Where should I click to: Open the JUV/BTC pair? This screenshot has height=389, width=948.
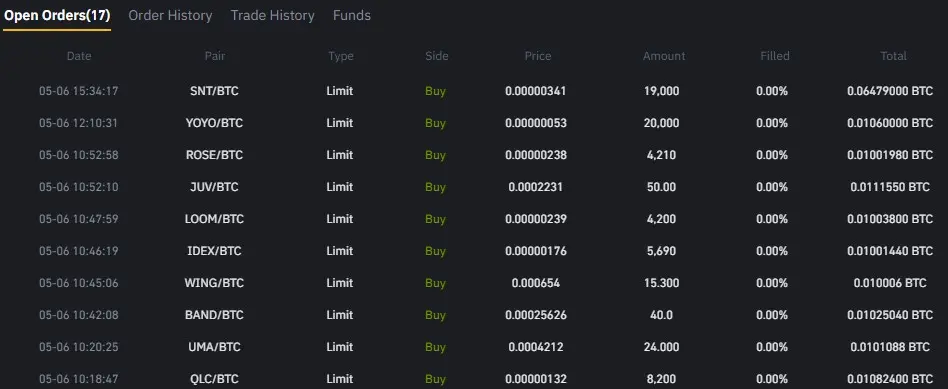214,188
